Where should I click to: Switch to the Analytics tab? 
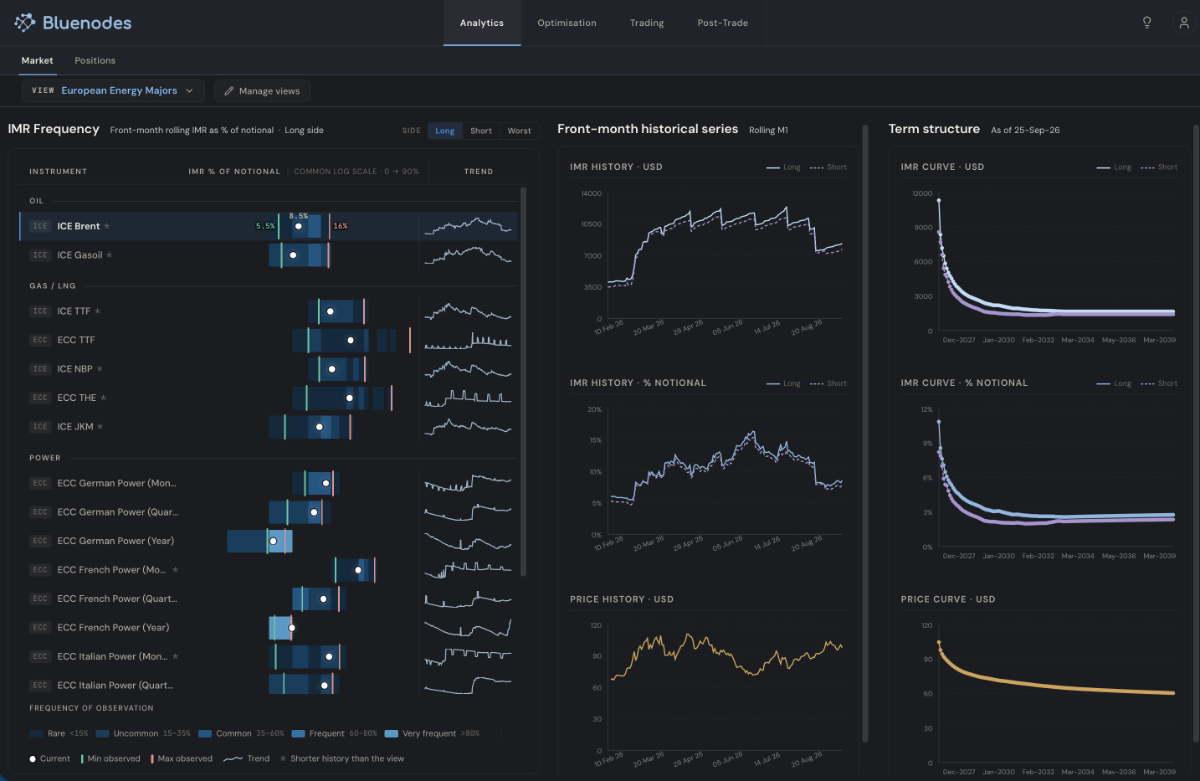(x=482, y=23)
